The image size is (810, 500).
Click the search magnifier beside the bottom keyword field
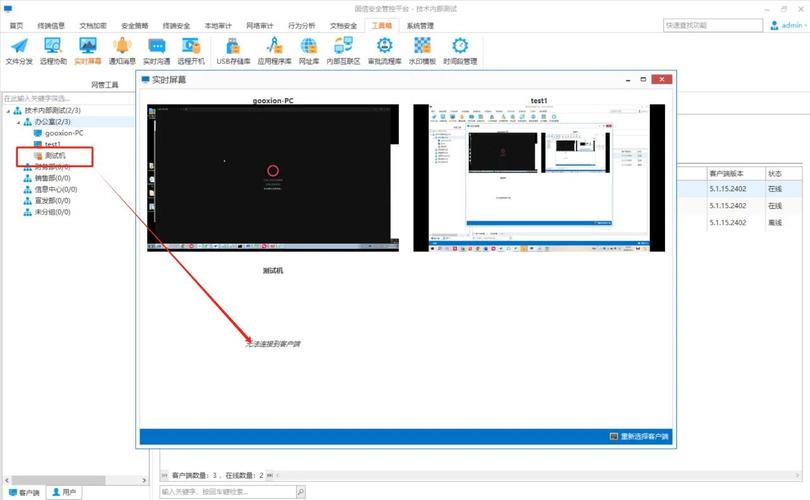click(299, 492)
